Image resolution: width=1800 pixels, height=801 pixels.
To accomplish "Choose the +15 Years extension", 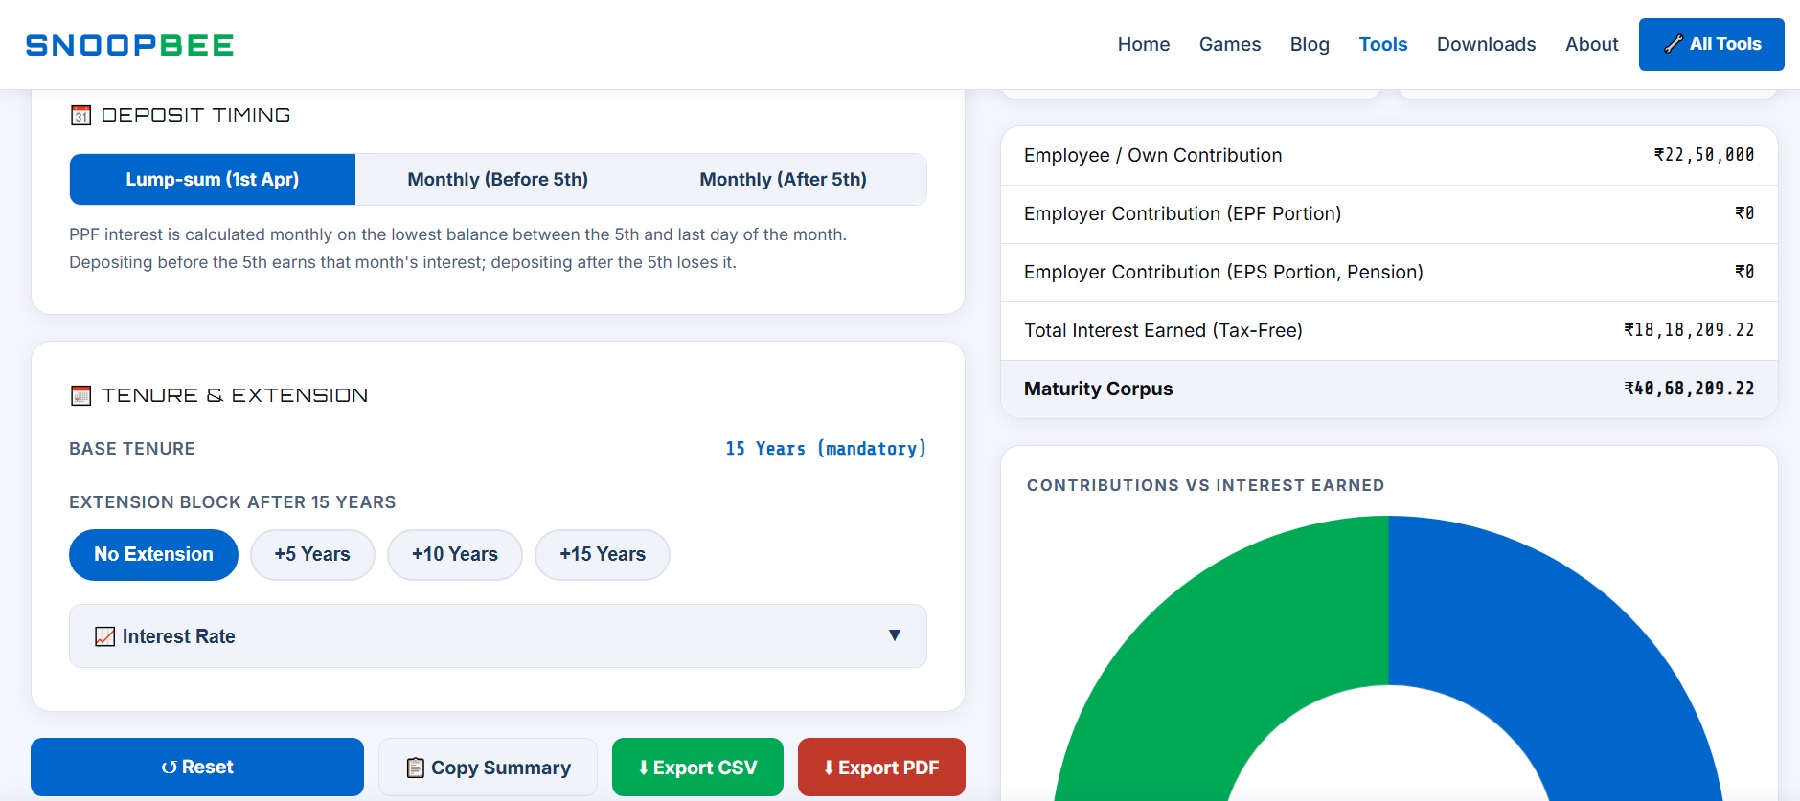I will point(603,555).
